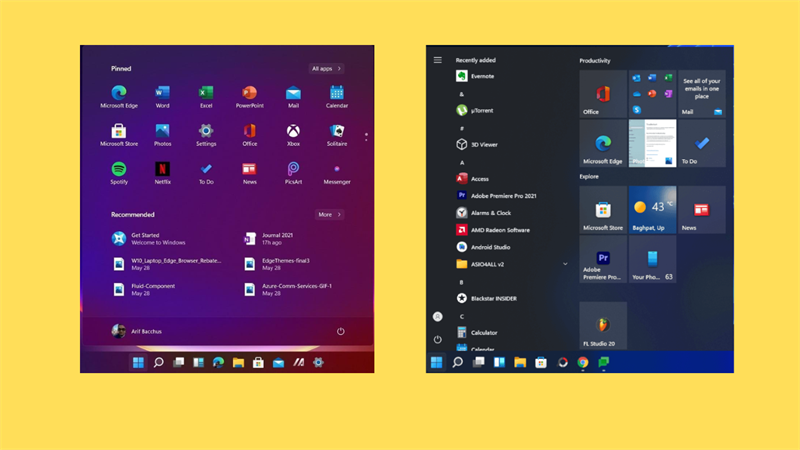Open Search on the Windows 11 taskbar
Image resolution: width=800 pixels, height=450 pixels.
coord(159,362)
